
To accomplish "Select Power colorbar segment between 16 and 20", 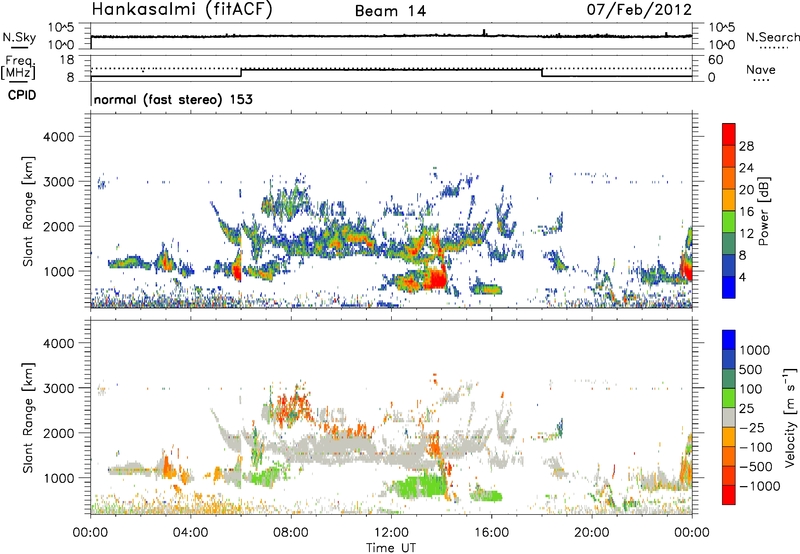I will pyautogui.click(x=729, y=200).
